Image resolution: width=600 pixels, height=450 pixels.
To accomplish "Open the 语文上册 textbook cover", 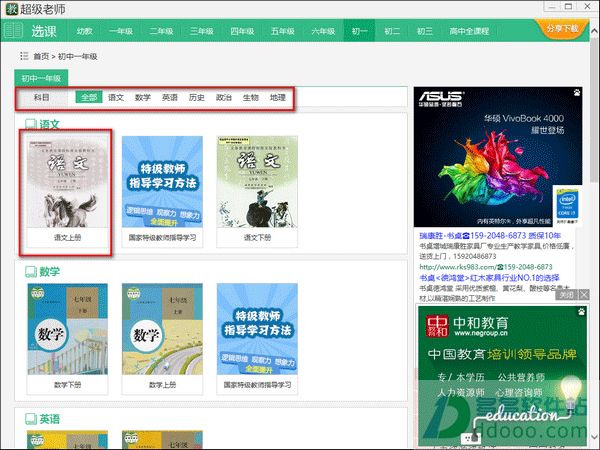I will tap(67, 182).
